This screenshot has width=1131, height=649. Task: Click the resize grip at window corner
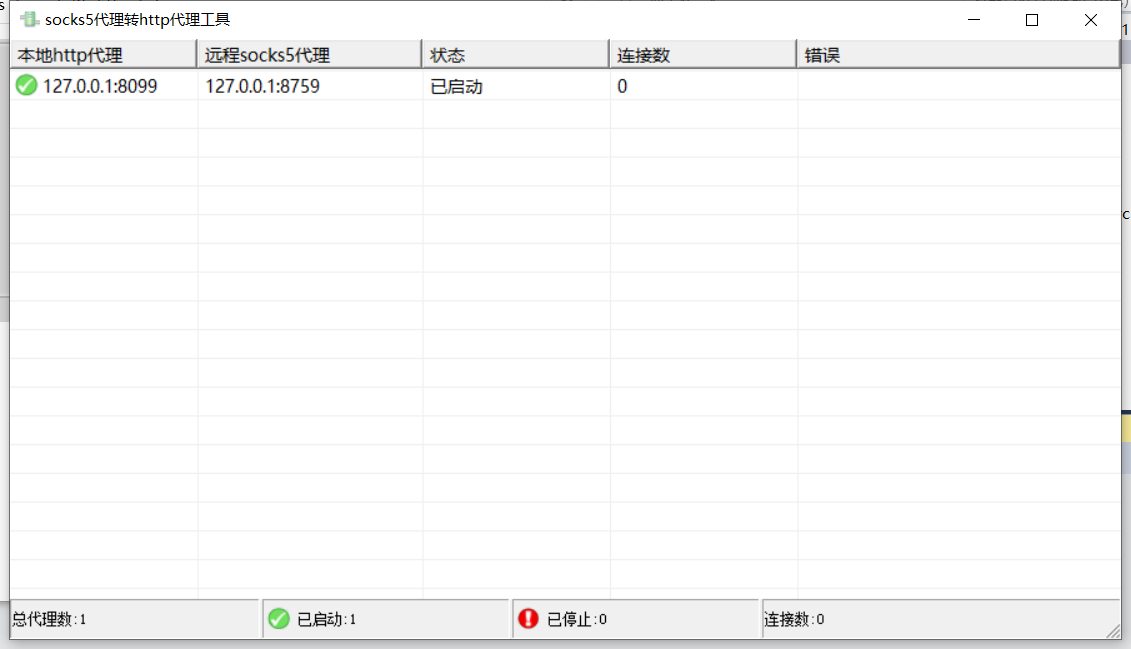coord(1112,630)
